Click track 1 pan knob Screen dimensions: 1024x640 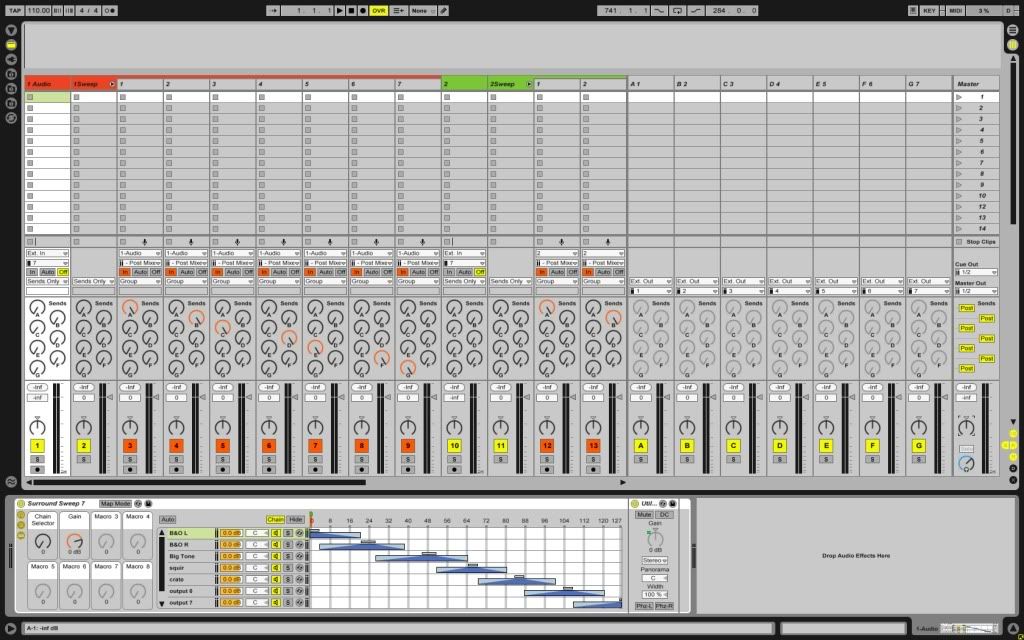pos(37,427)
